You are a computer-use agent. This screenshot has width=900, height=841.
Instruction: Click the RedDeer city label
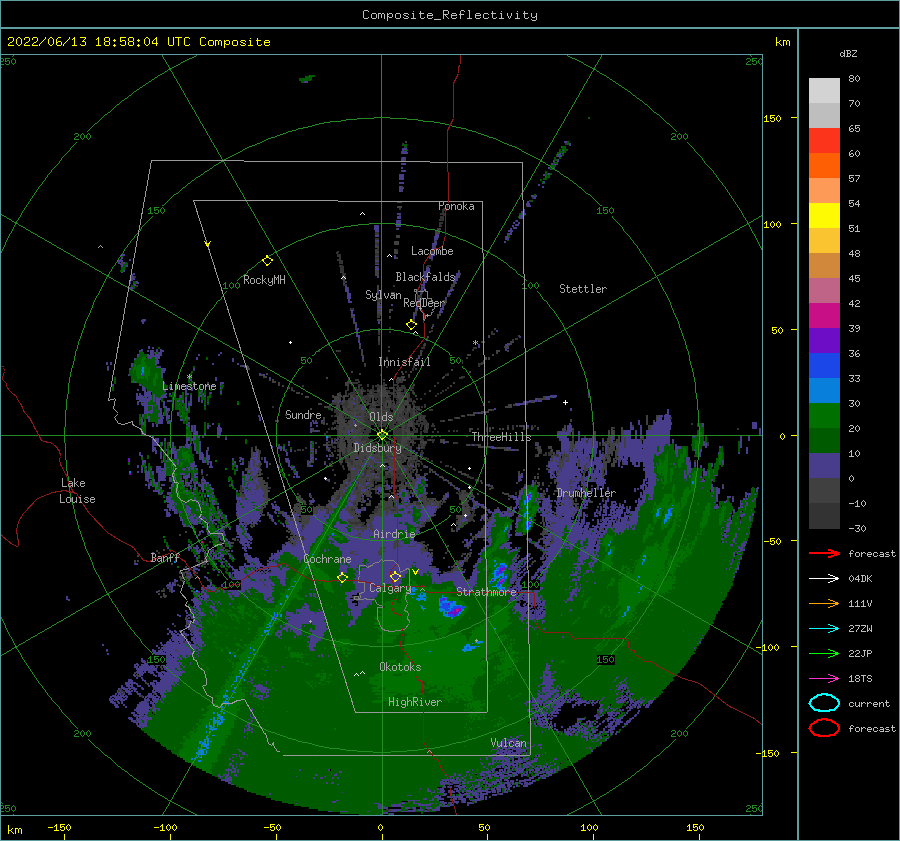pos(424,303)
